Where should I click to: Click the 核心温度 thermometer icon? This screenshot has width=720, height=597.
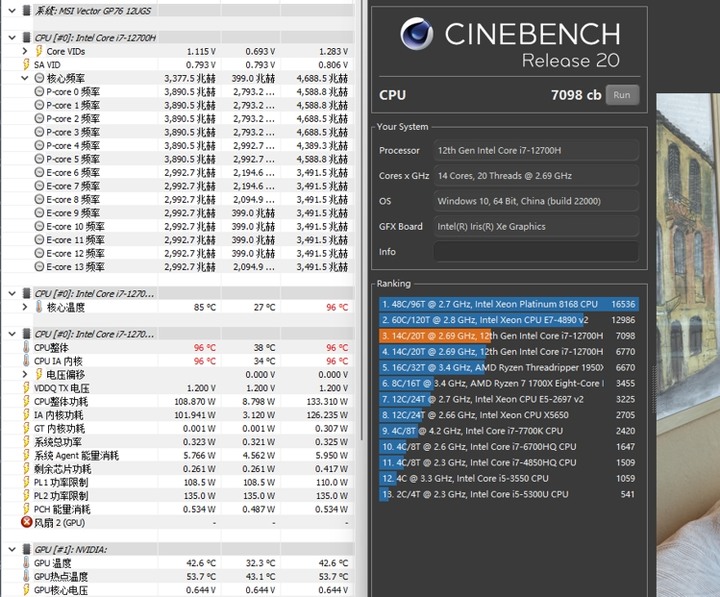[x=39, y=307]
